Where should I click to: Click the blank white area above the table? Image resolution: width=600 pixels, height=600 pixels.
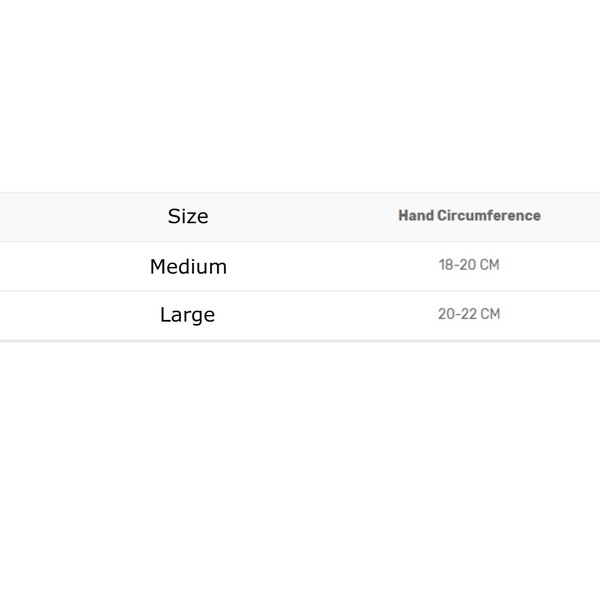[300, 96]
